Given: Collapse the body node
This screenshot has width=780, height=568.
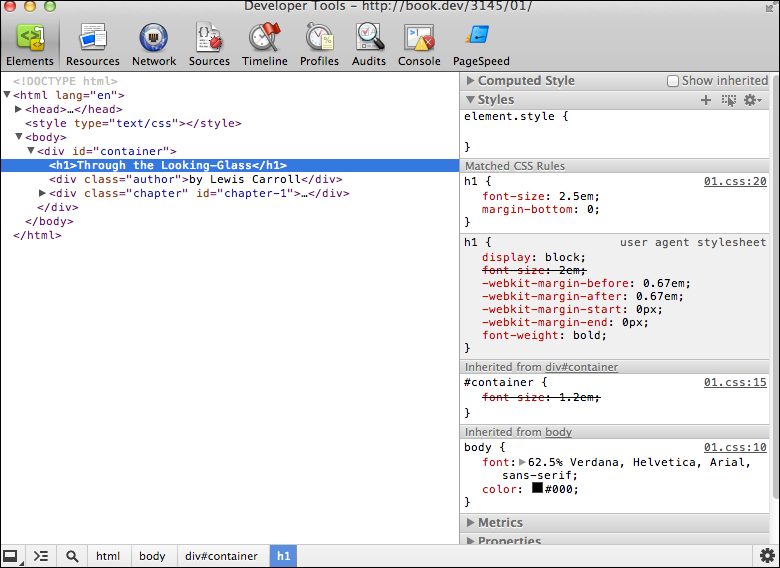Looking at the screenshot, I should 19,136.
